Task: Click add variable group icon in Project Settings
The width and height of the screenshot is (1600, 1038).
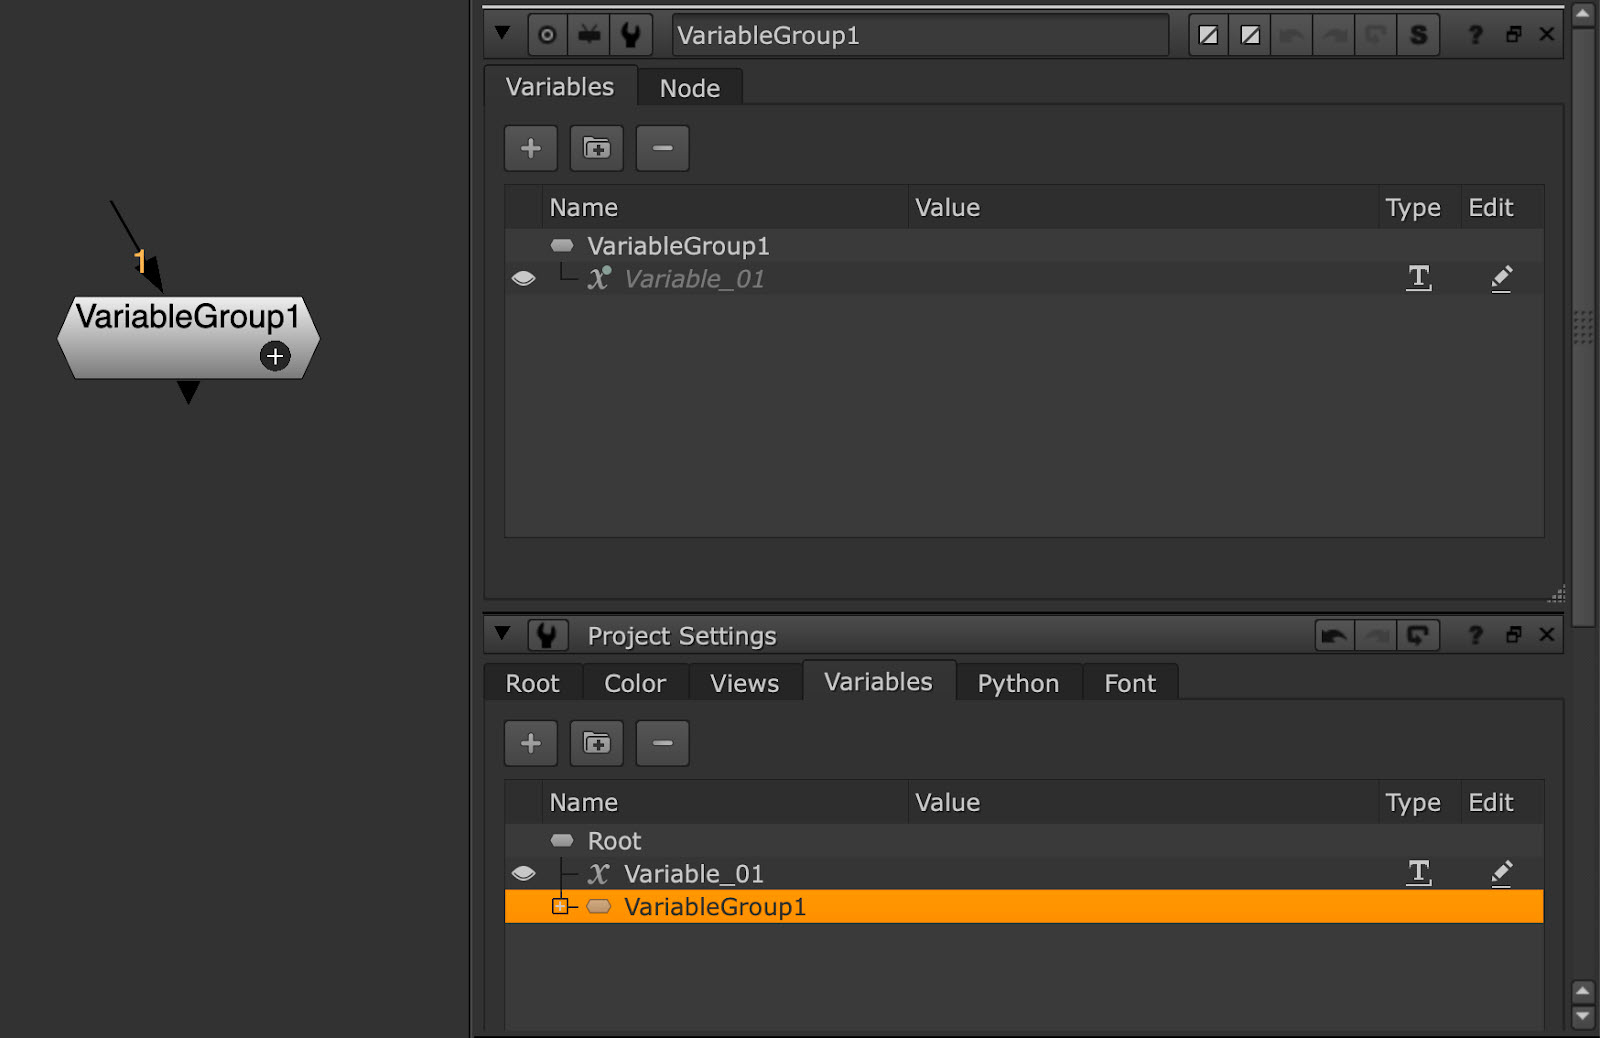Action: (x=597, y=743)
